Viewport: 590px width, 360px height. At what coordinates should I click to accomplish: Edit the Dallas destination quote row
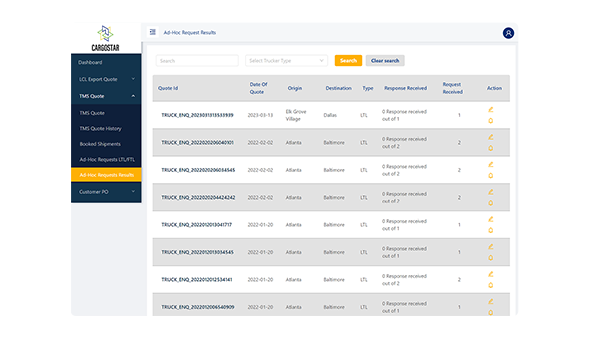click(x=490, y=109)
